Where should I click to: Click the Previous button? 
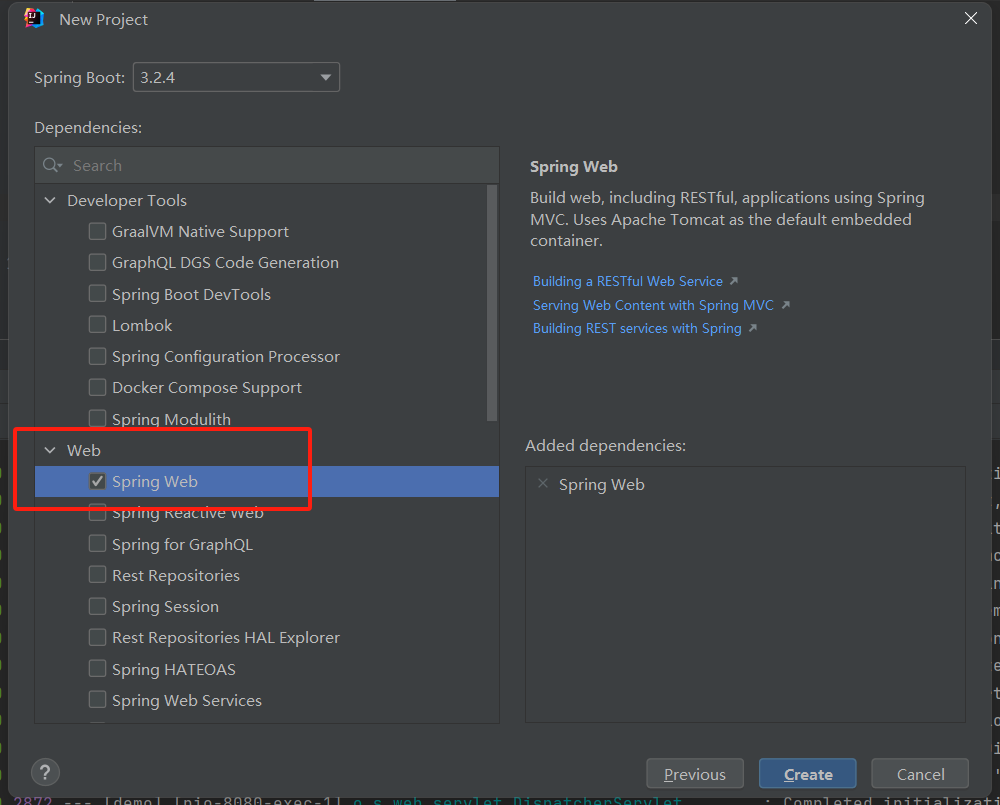pos(695,774)
